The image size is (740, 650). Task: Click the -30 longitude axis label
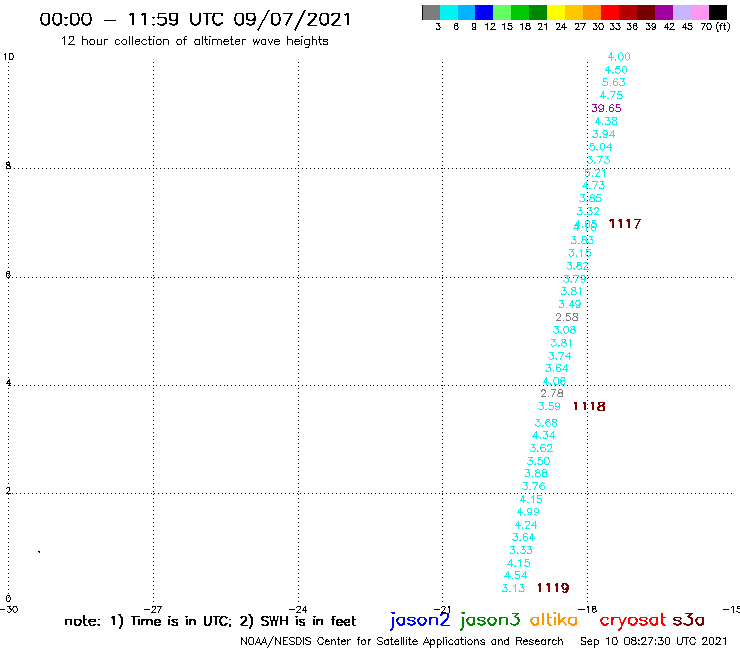pos(9,609)
